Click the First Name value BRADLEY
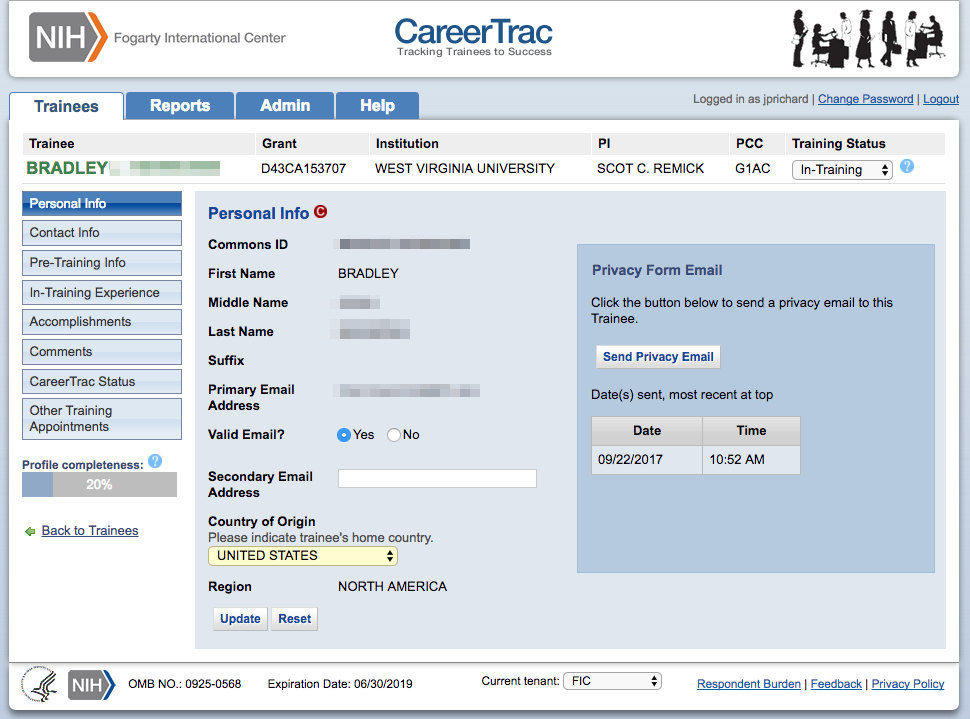 (x=368, y=273)
